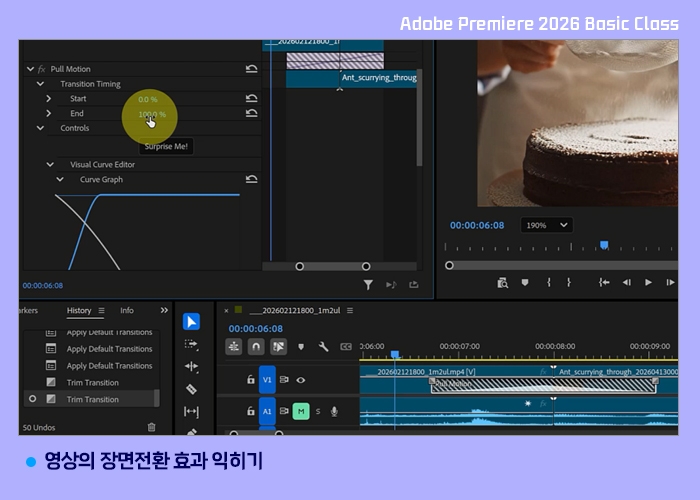Image resolution: width=700 pixels, height=500 pixels.
Task: Show more panel tabs double-chevron
Action: tap(164, 310)
